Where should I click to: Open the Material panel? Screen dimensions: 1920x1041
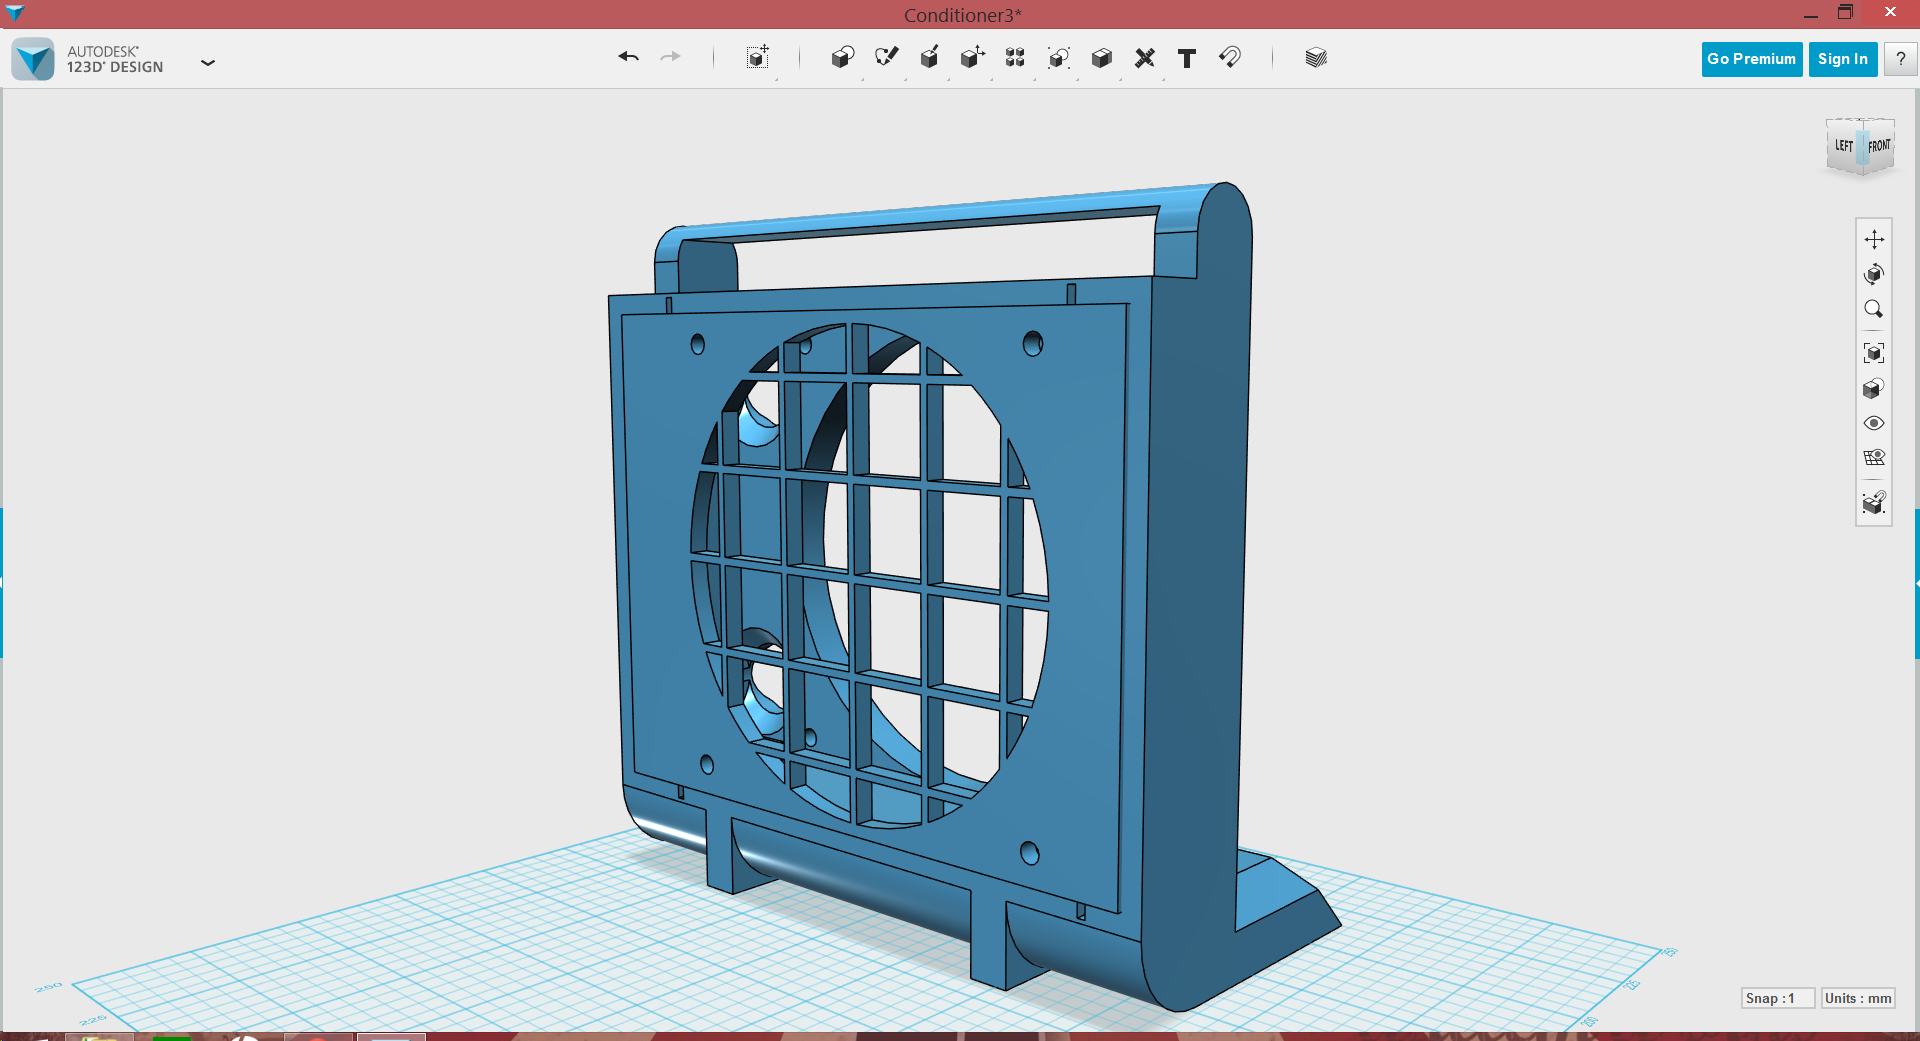[1316, 57]
